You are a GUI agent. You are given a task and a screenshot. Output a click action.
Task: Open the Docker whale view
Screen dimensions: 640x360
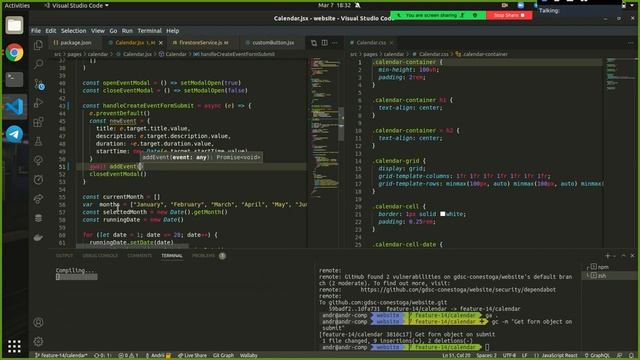click(38, 237)
